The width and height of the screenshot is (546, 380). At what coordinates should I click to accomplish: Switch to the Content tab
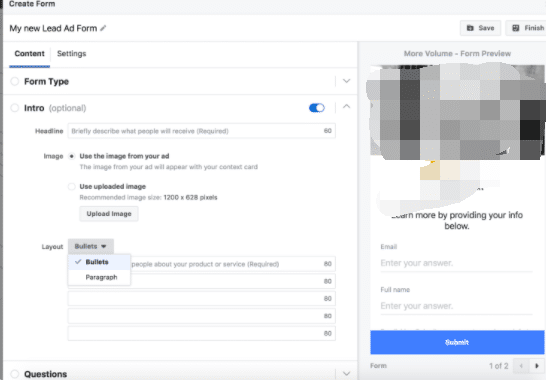[30, 54]
